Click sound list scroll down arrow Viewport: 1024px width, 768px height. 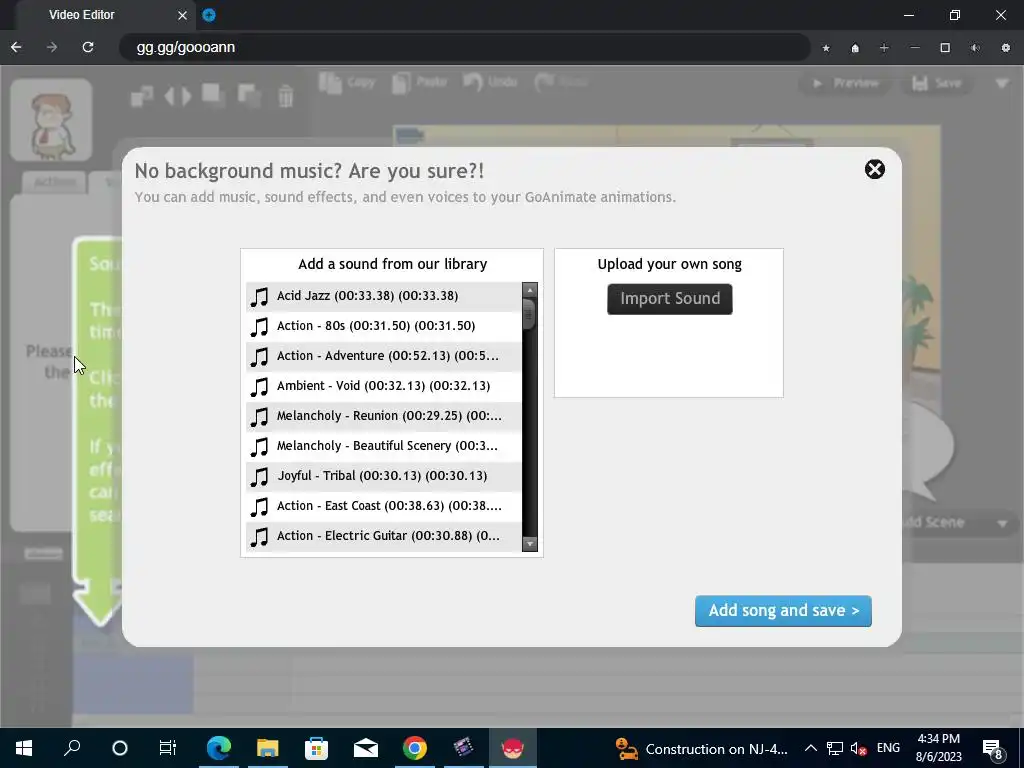tap(530, 544)
